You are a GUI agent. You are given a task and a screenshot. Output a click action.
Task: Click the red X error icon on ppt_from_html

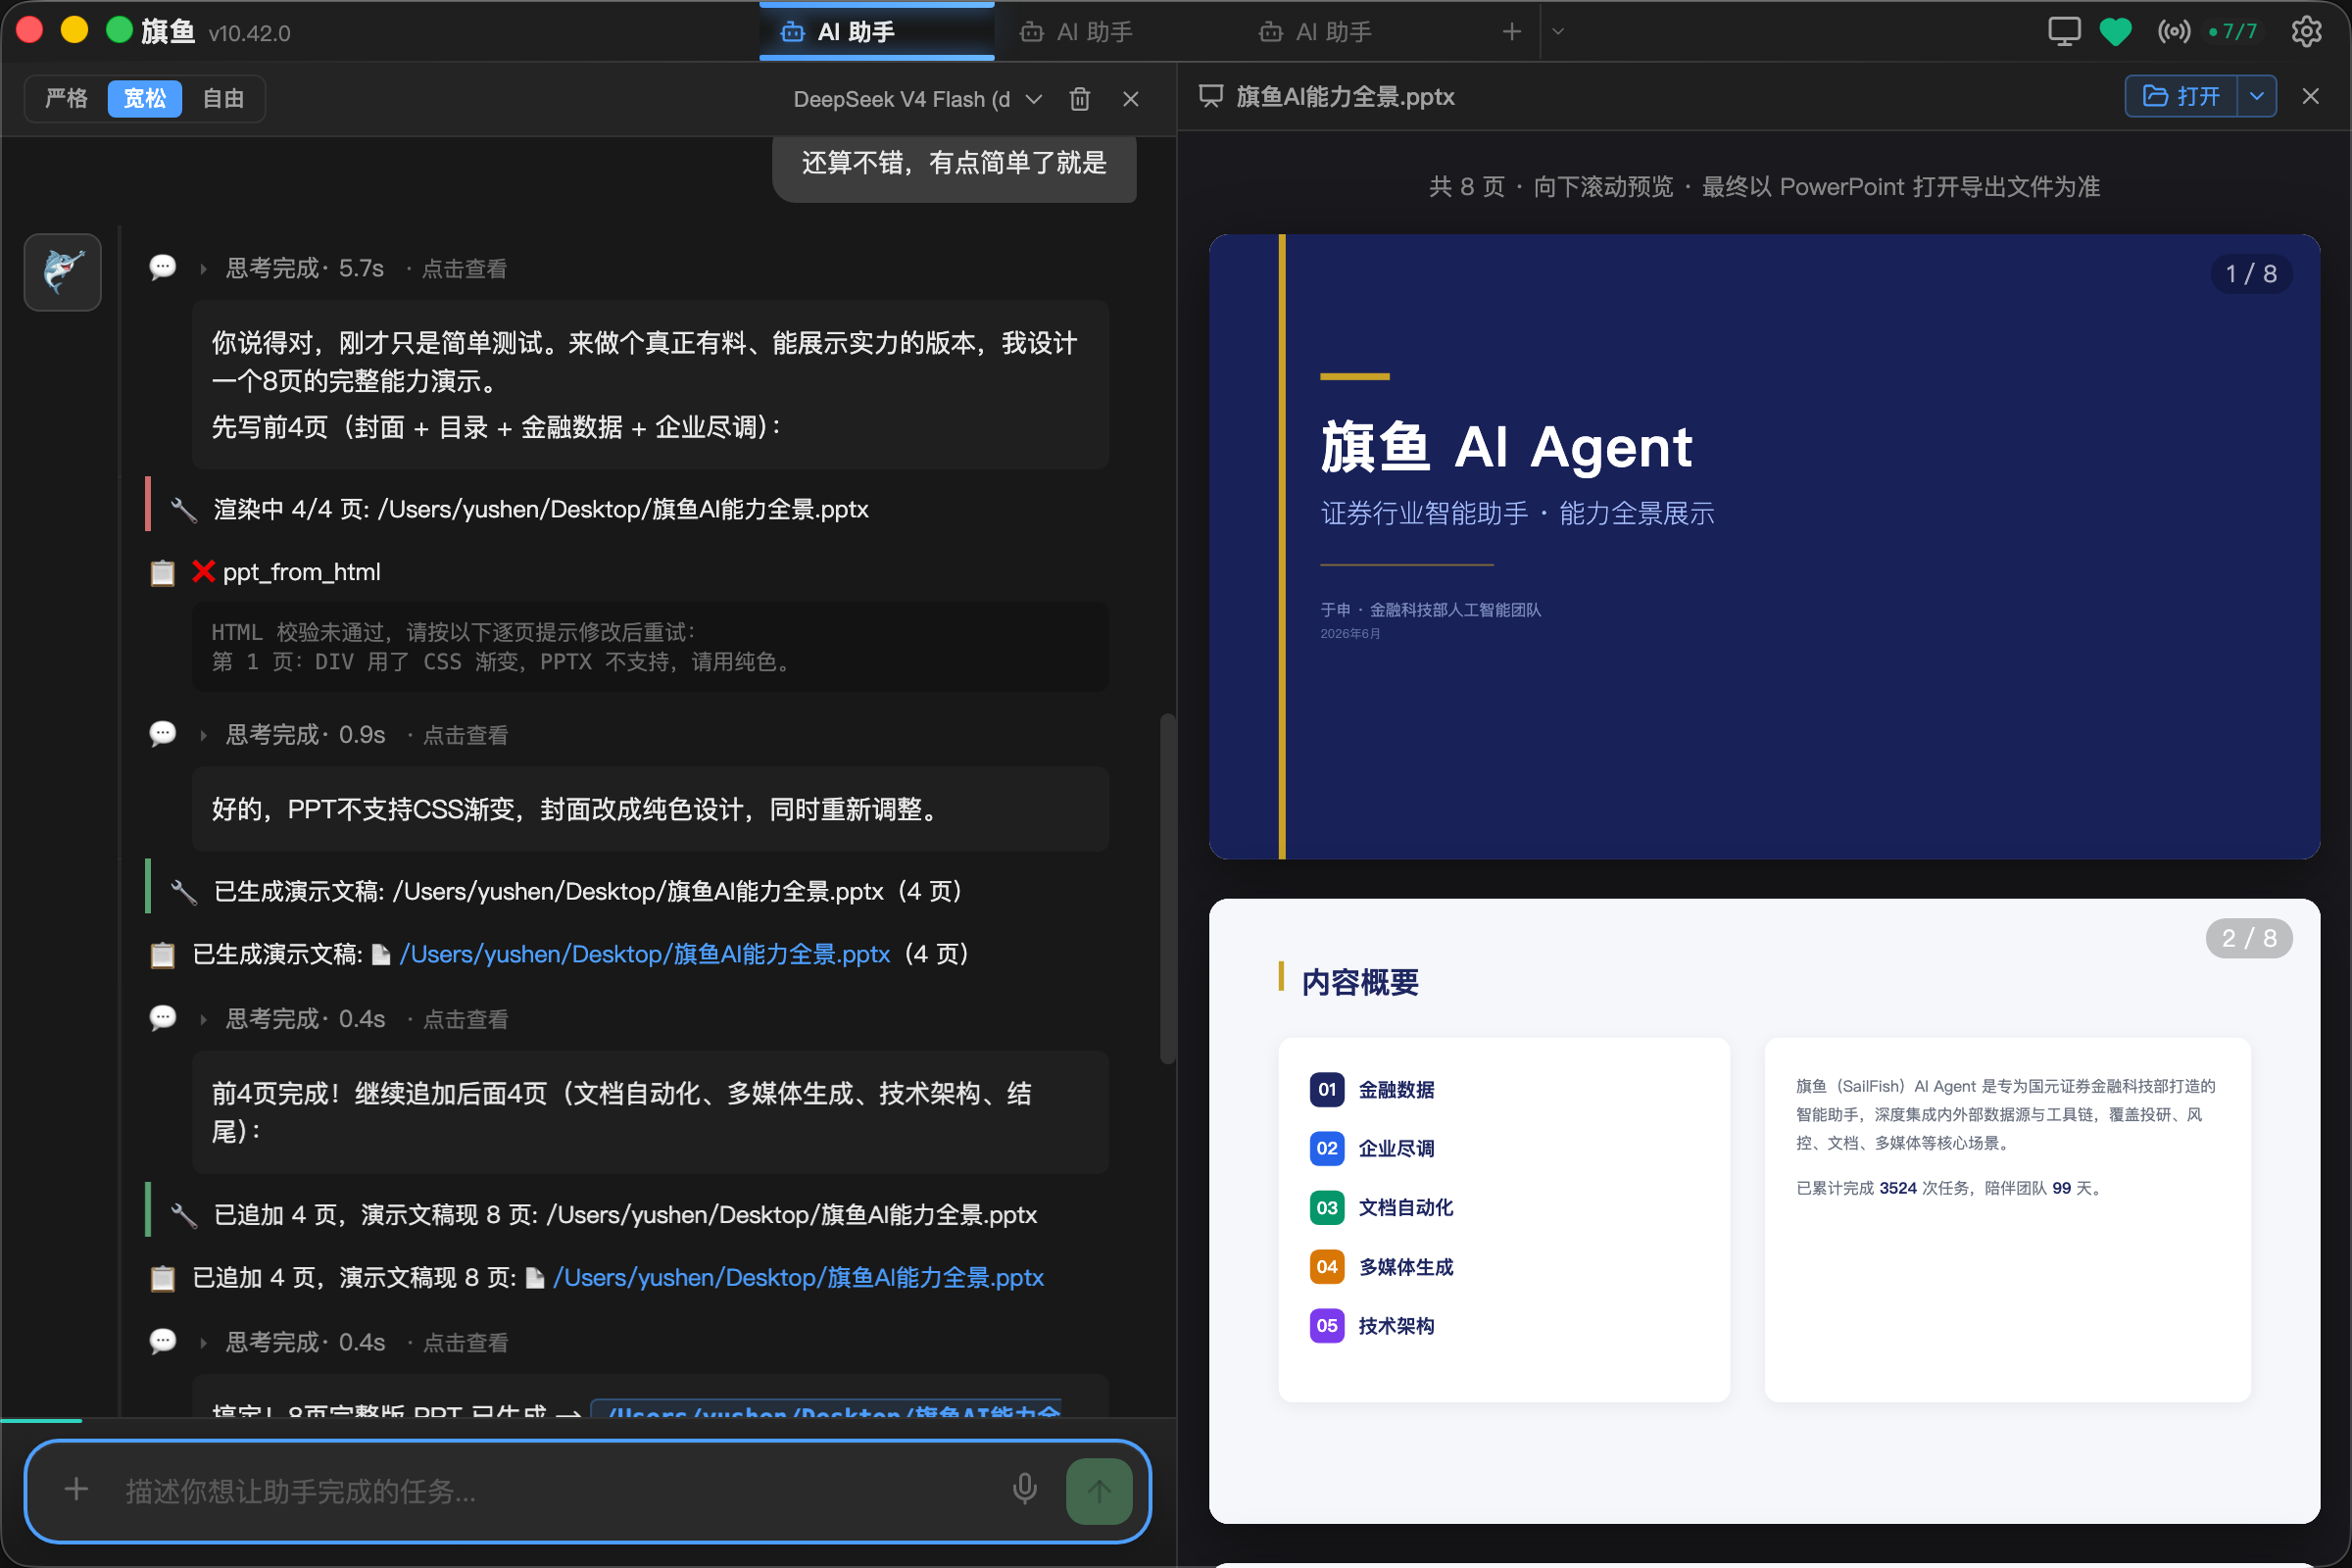203,571
